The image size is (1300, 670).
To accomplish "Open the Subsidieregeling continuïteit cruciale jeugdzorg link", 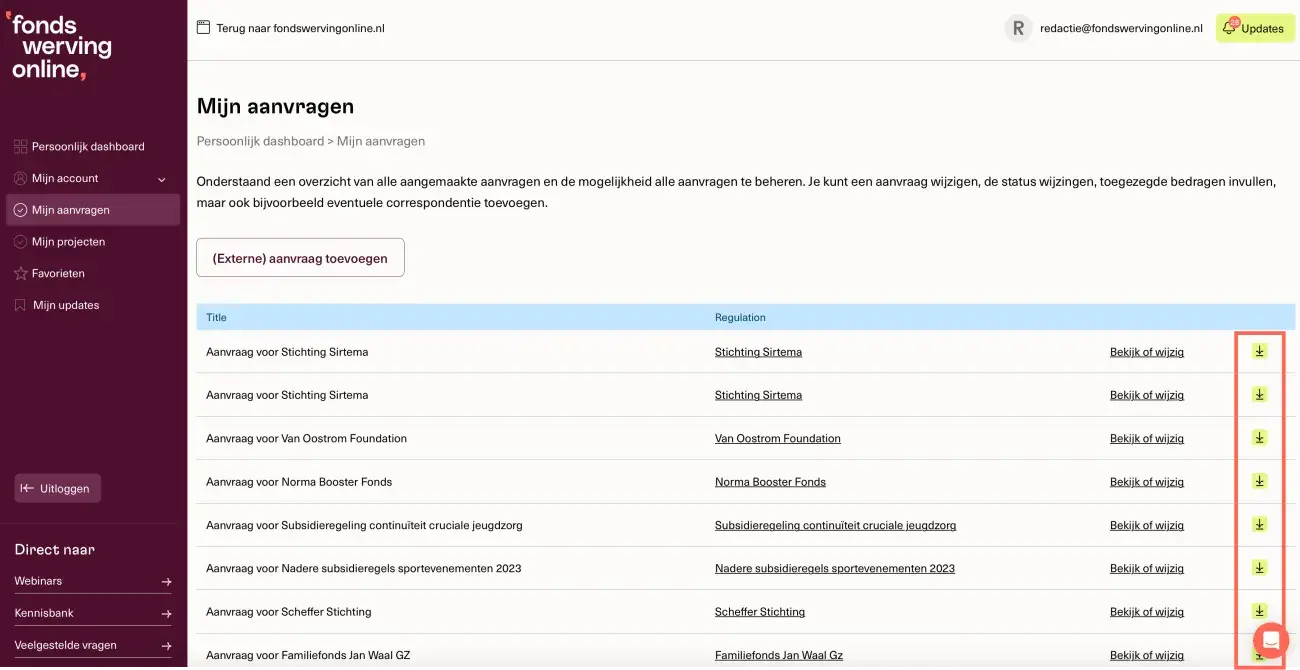I will (835, 524).
